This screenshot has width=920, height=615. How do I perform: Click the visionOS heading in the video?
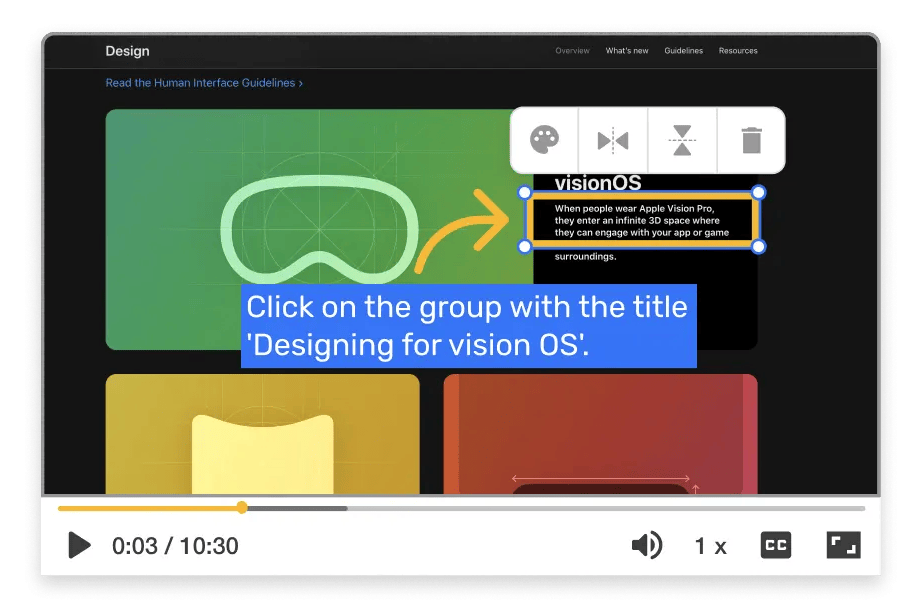point(598,183)
